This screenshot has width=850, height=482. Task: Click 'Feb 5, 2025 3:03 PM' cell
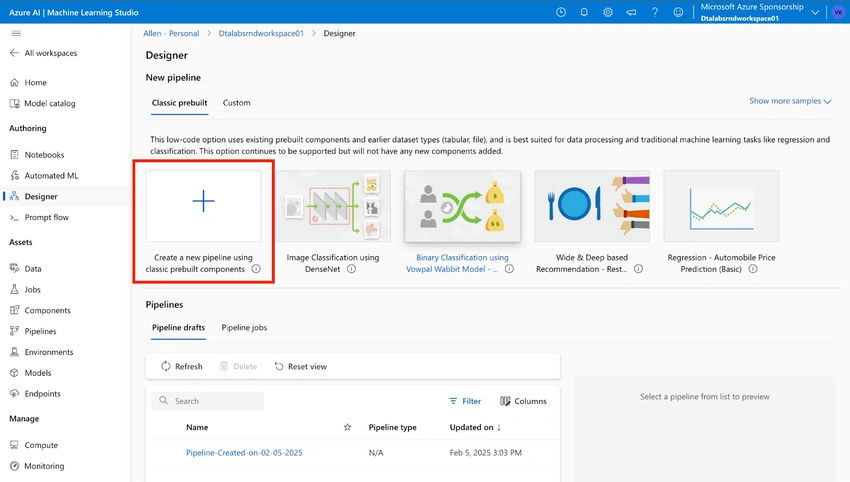(x=486, y=453)
